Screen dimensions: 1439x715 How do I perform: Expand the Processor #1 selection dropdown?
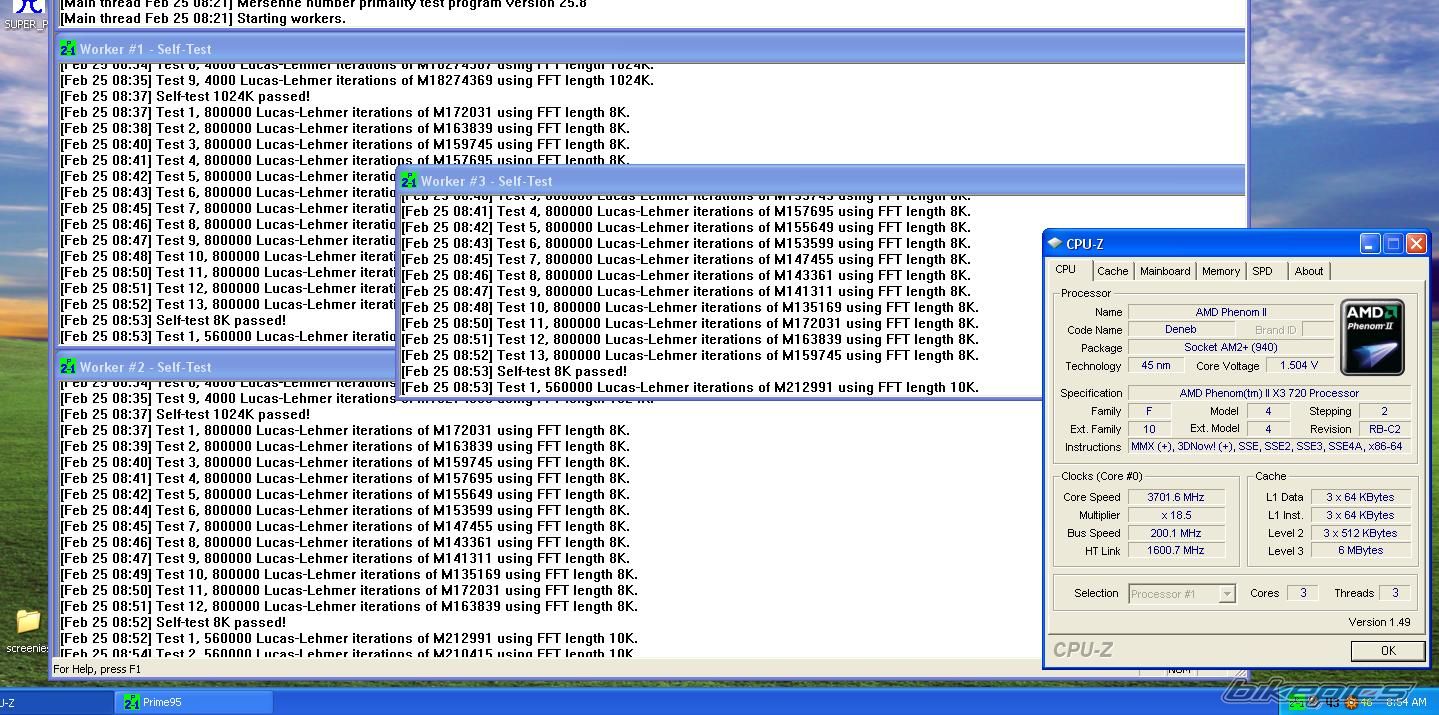(x=1226, y=594)
